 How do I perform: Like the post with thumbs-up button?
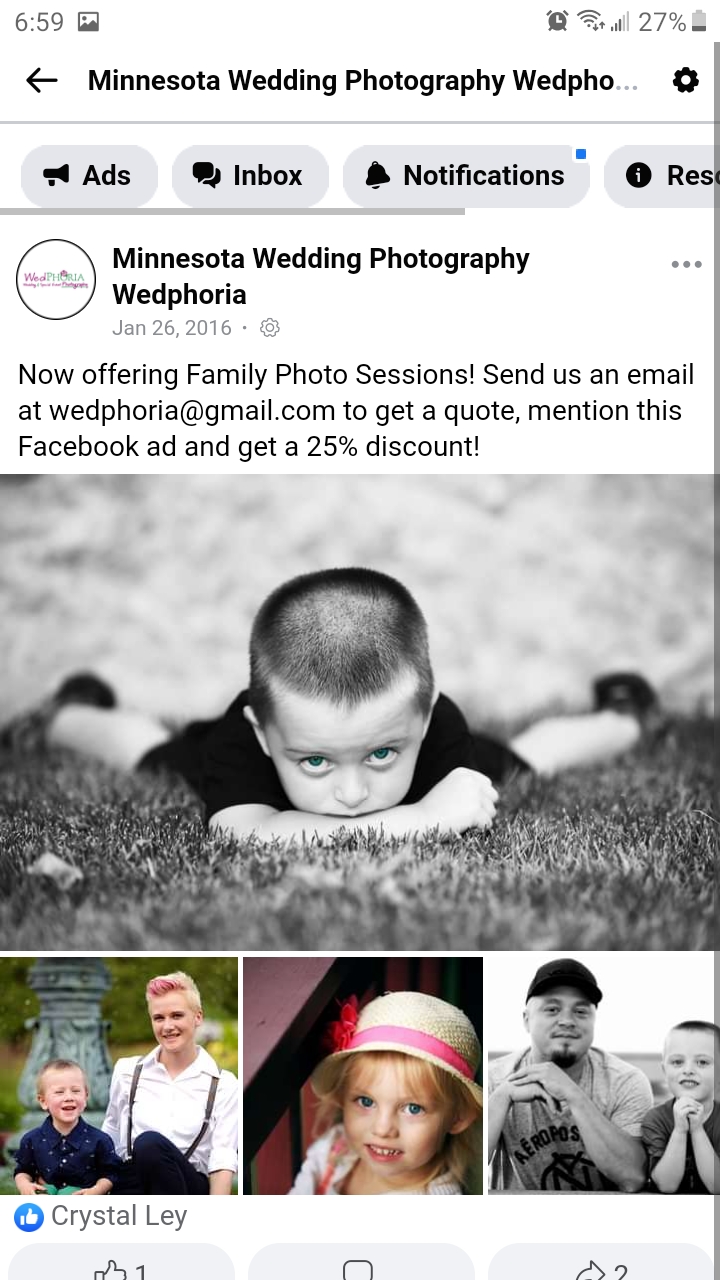118,1264
